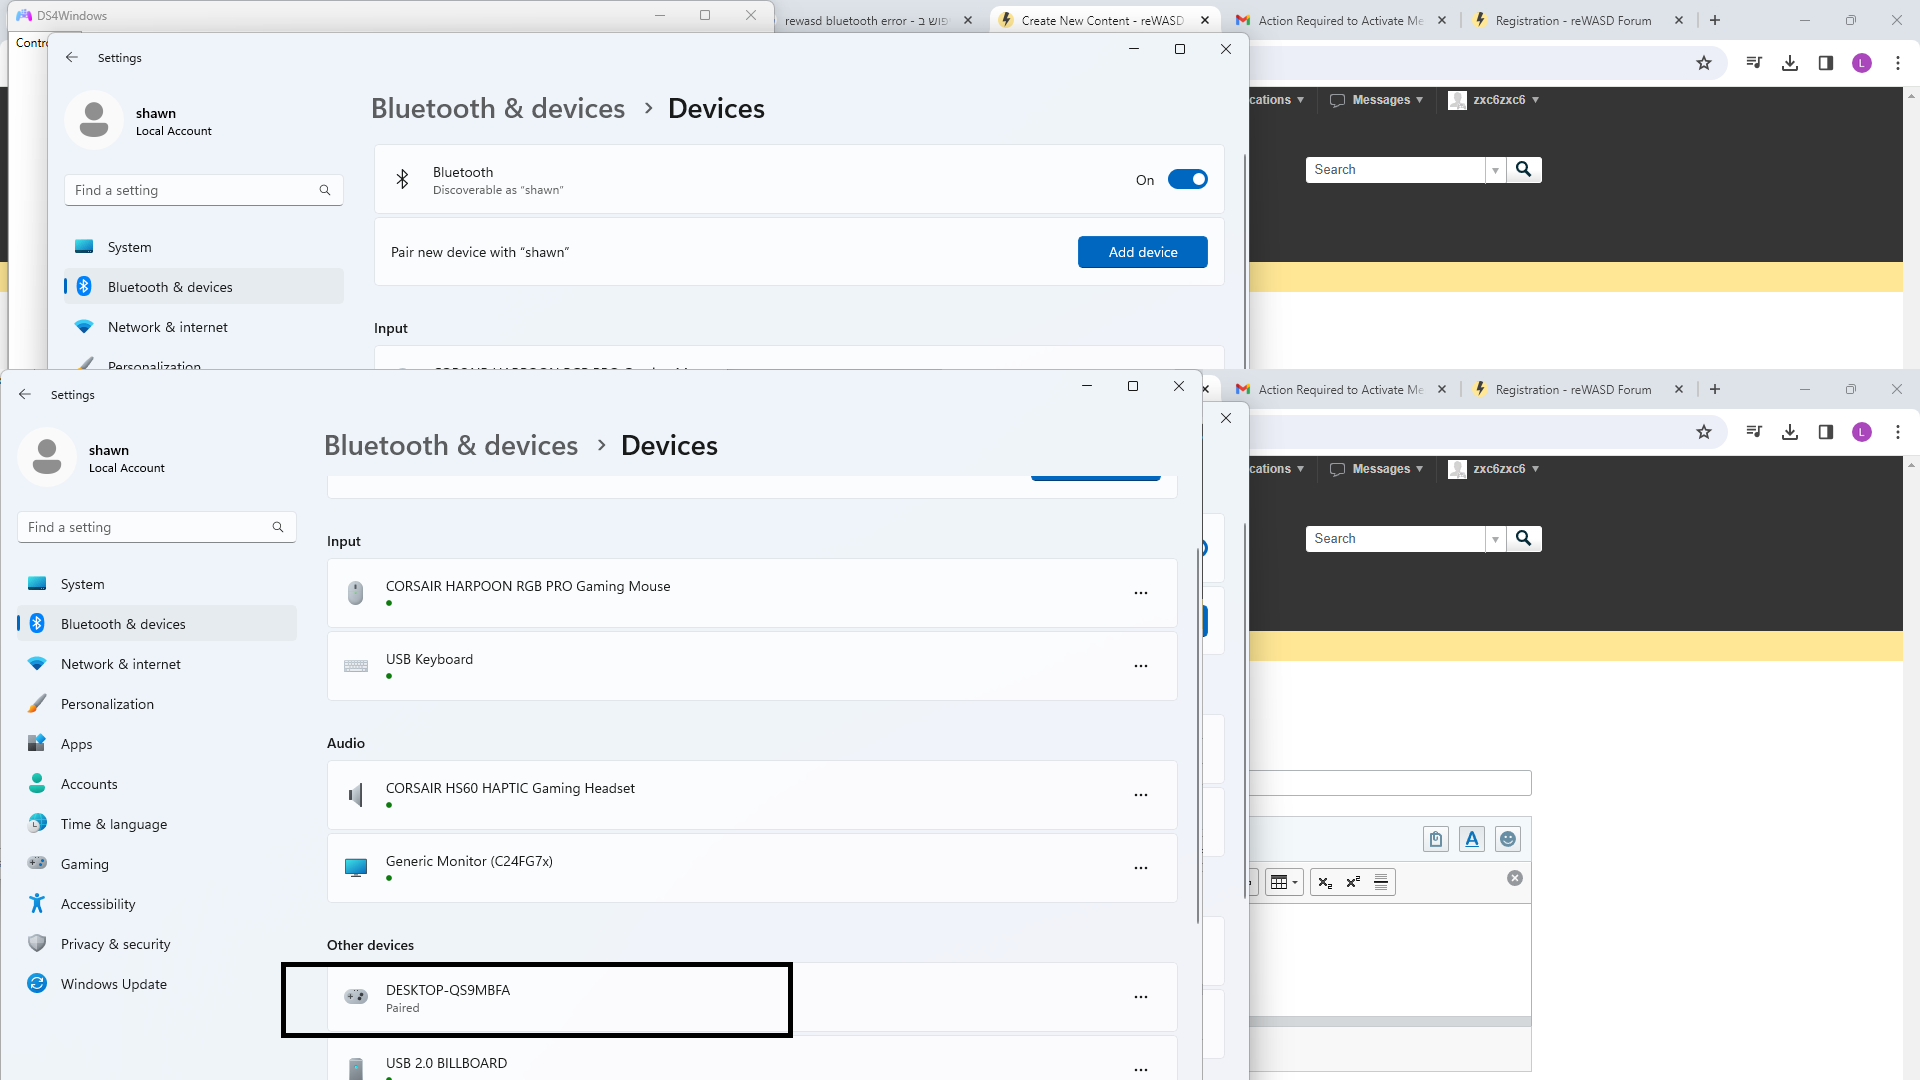
Task: Select CORSAIR HS60 HAPTIC Gaming Headset row
Action: pyautogui.click(x=752, y=795)
